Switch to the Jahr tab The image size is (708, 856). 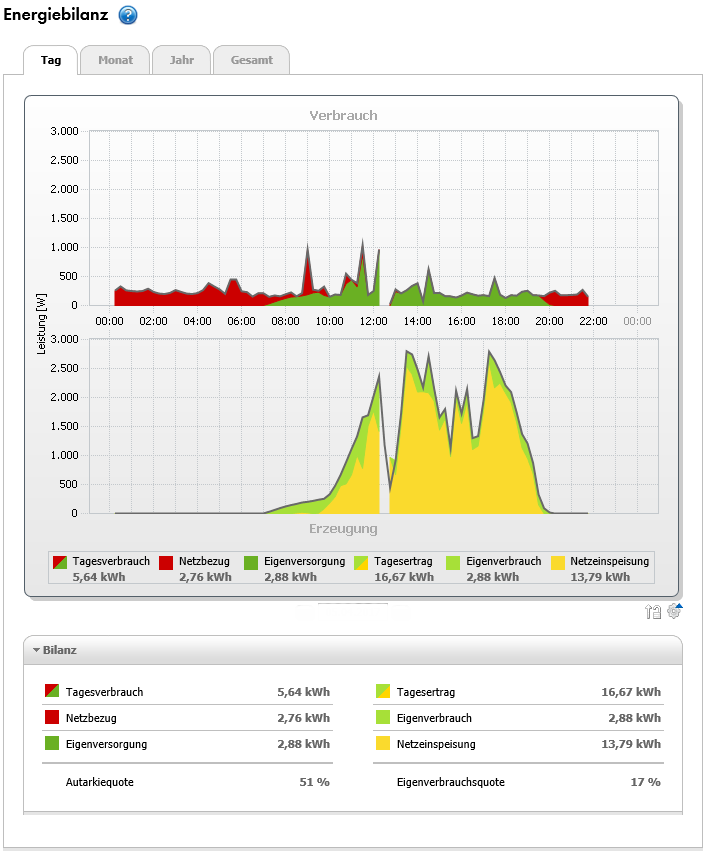click(x=182, y=60)
